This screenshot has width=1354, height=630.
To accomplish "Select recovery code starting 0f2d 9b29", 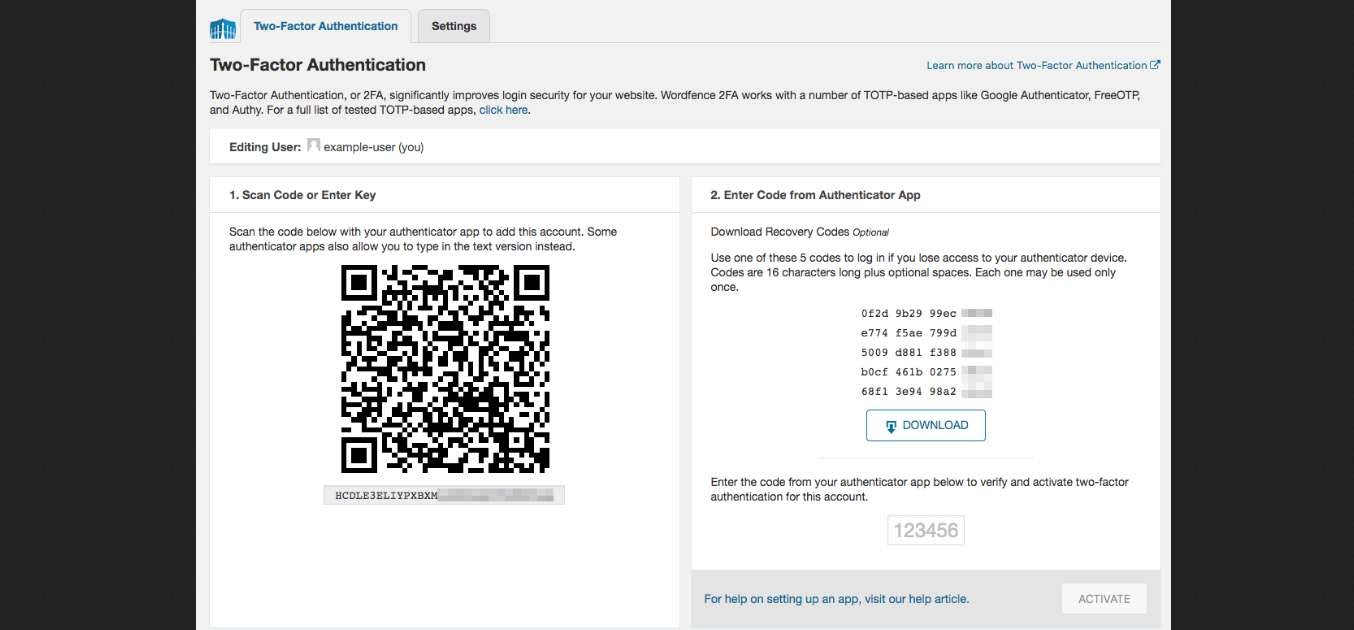I will [x=926, y=313].
